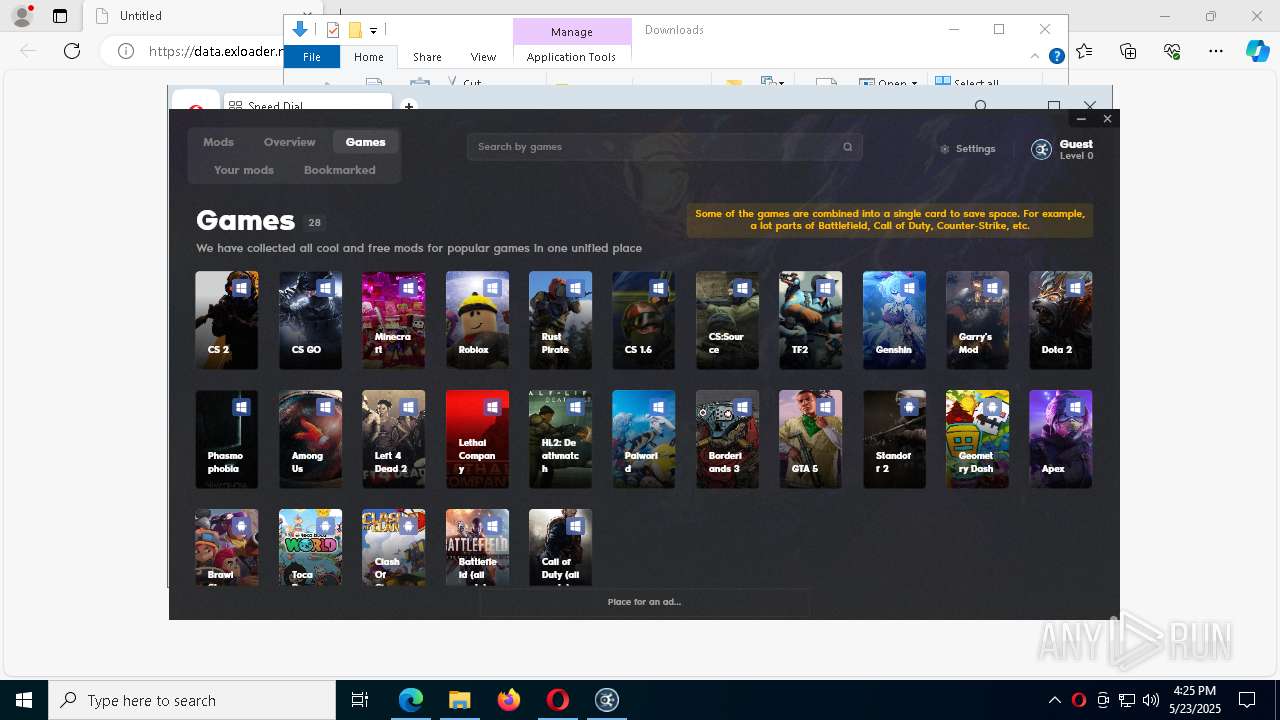1280x720 pixels.
Task: Open the Genshin game card
Action: click(x=894, y=320)
